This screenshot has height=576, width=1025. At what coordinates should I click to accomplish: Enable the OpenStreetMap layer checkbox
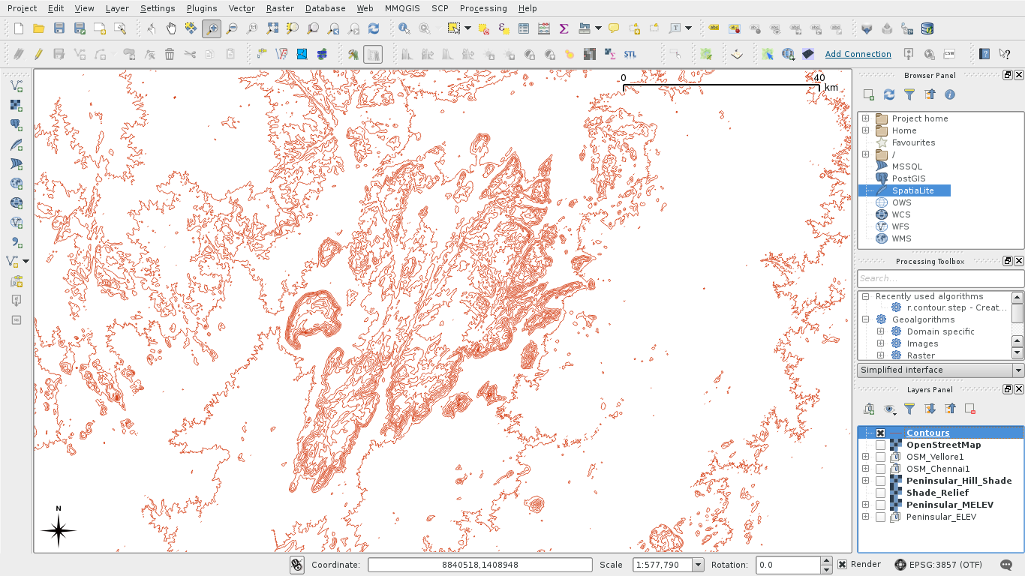[x=880, y=445]
